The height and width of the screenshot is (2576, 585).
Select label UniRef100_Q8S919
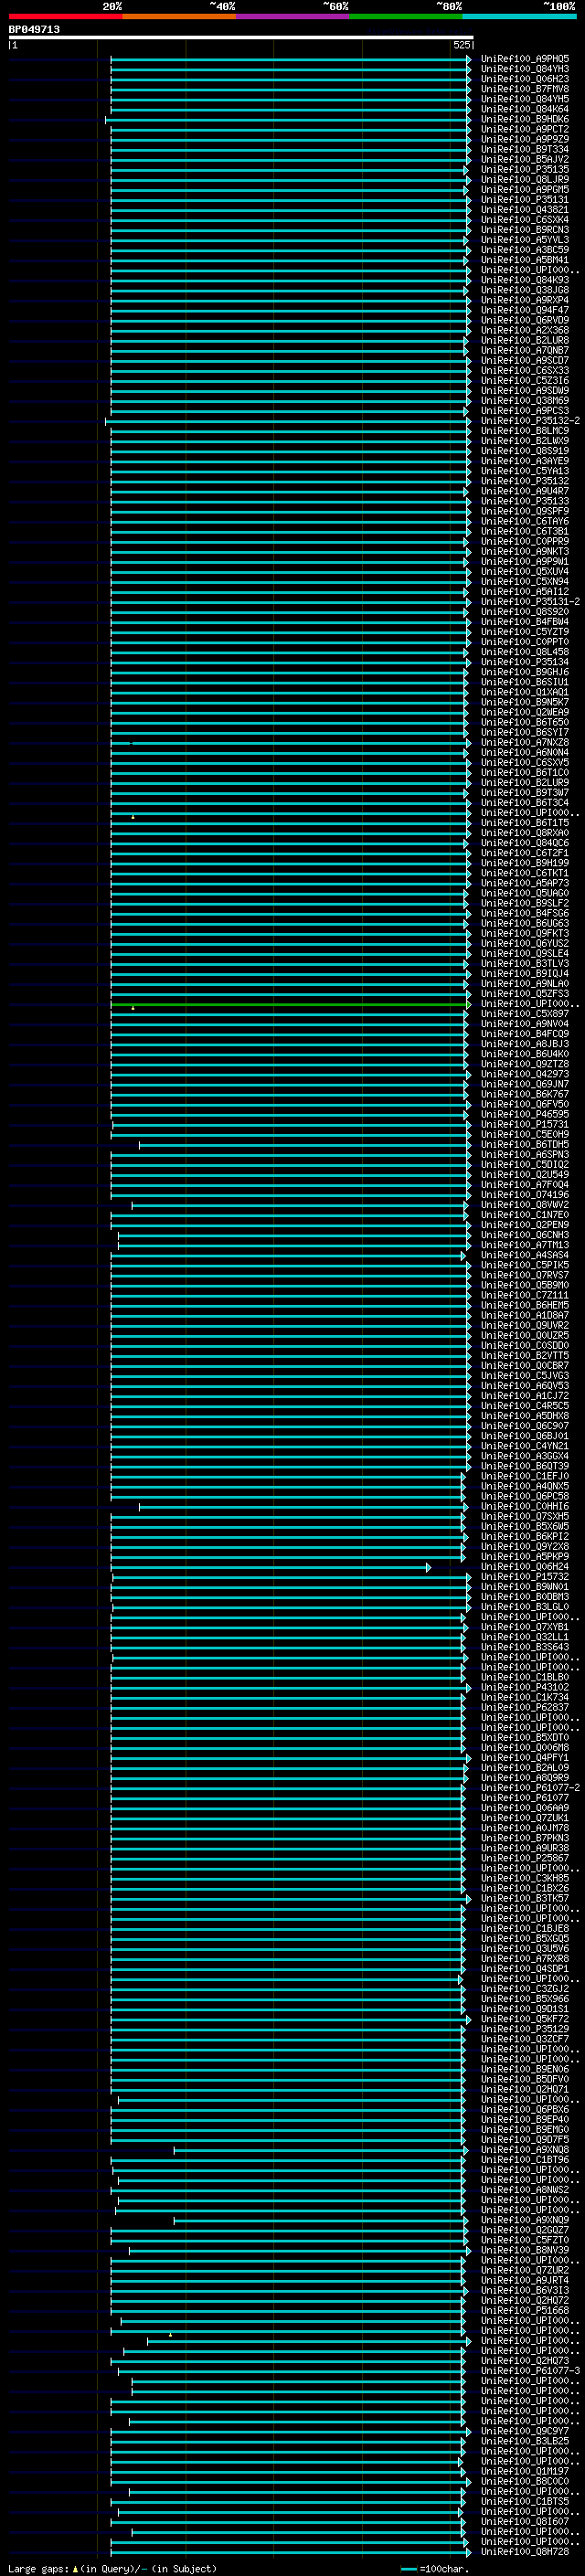tap(525, 451)
